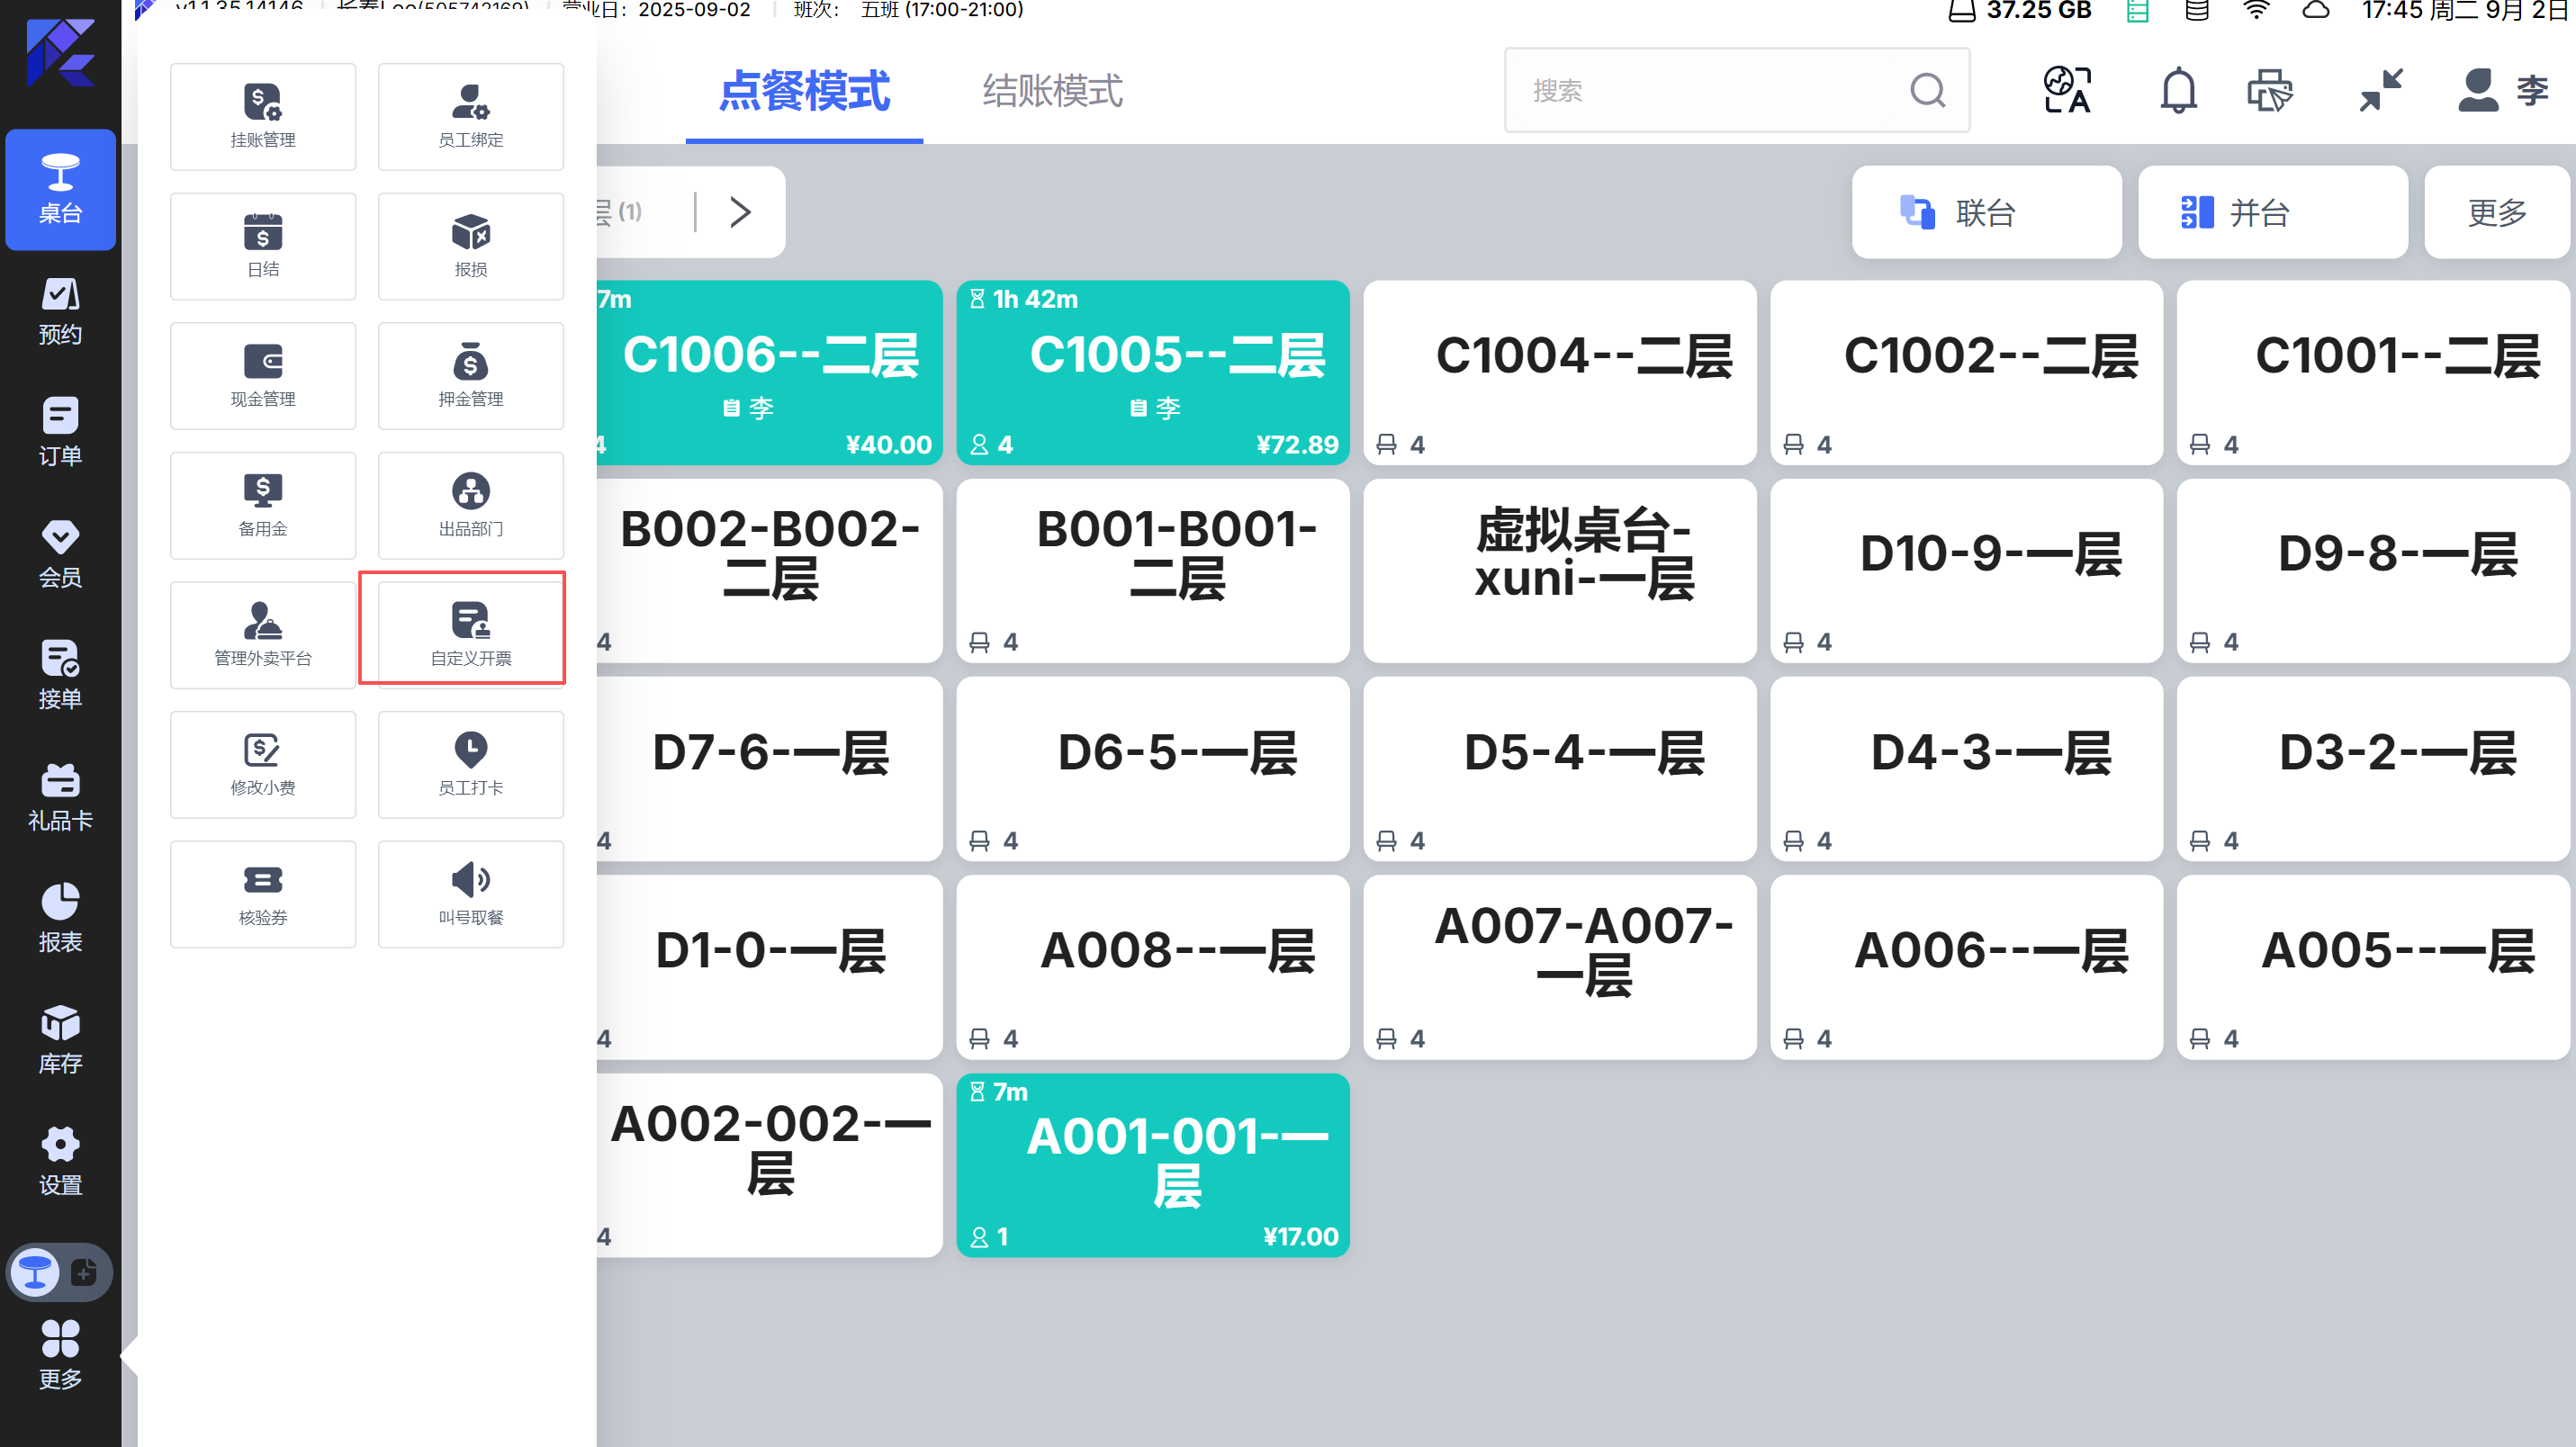
Task: Expand floor list with right chevron
Action: coord(740,212)
